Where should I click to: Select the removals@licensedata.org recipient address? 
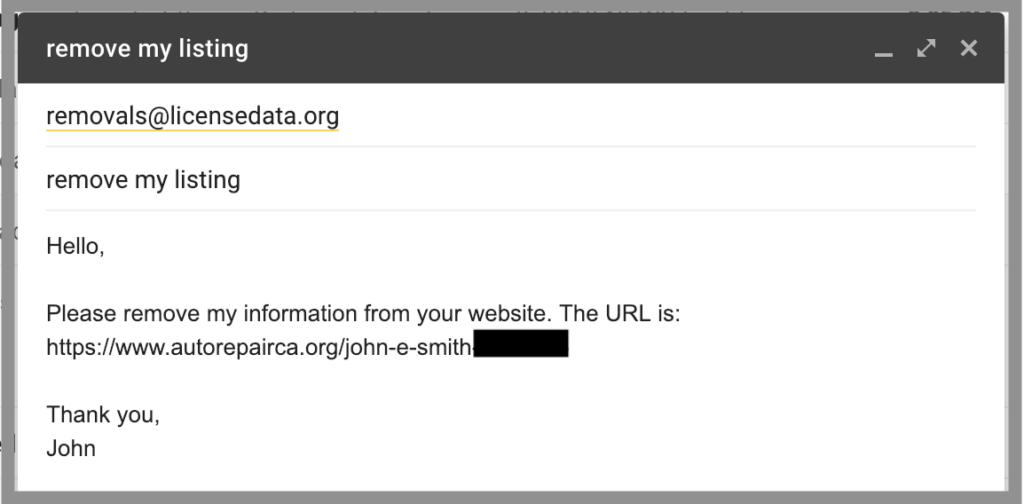point(192,117)
